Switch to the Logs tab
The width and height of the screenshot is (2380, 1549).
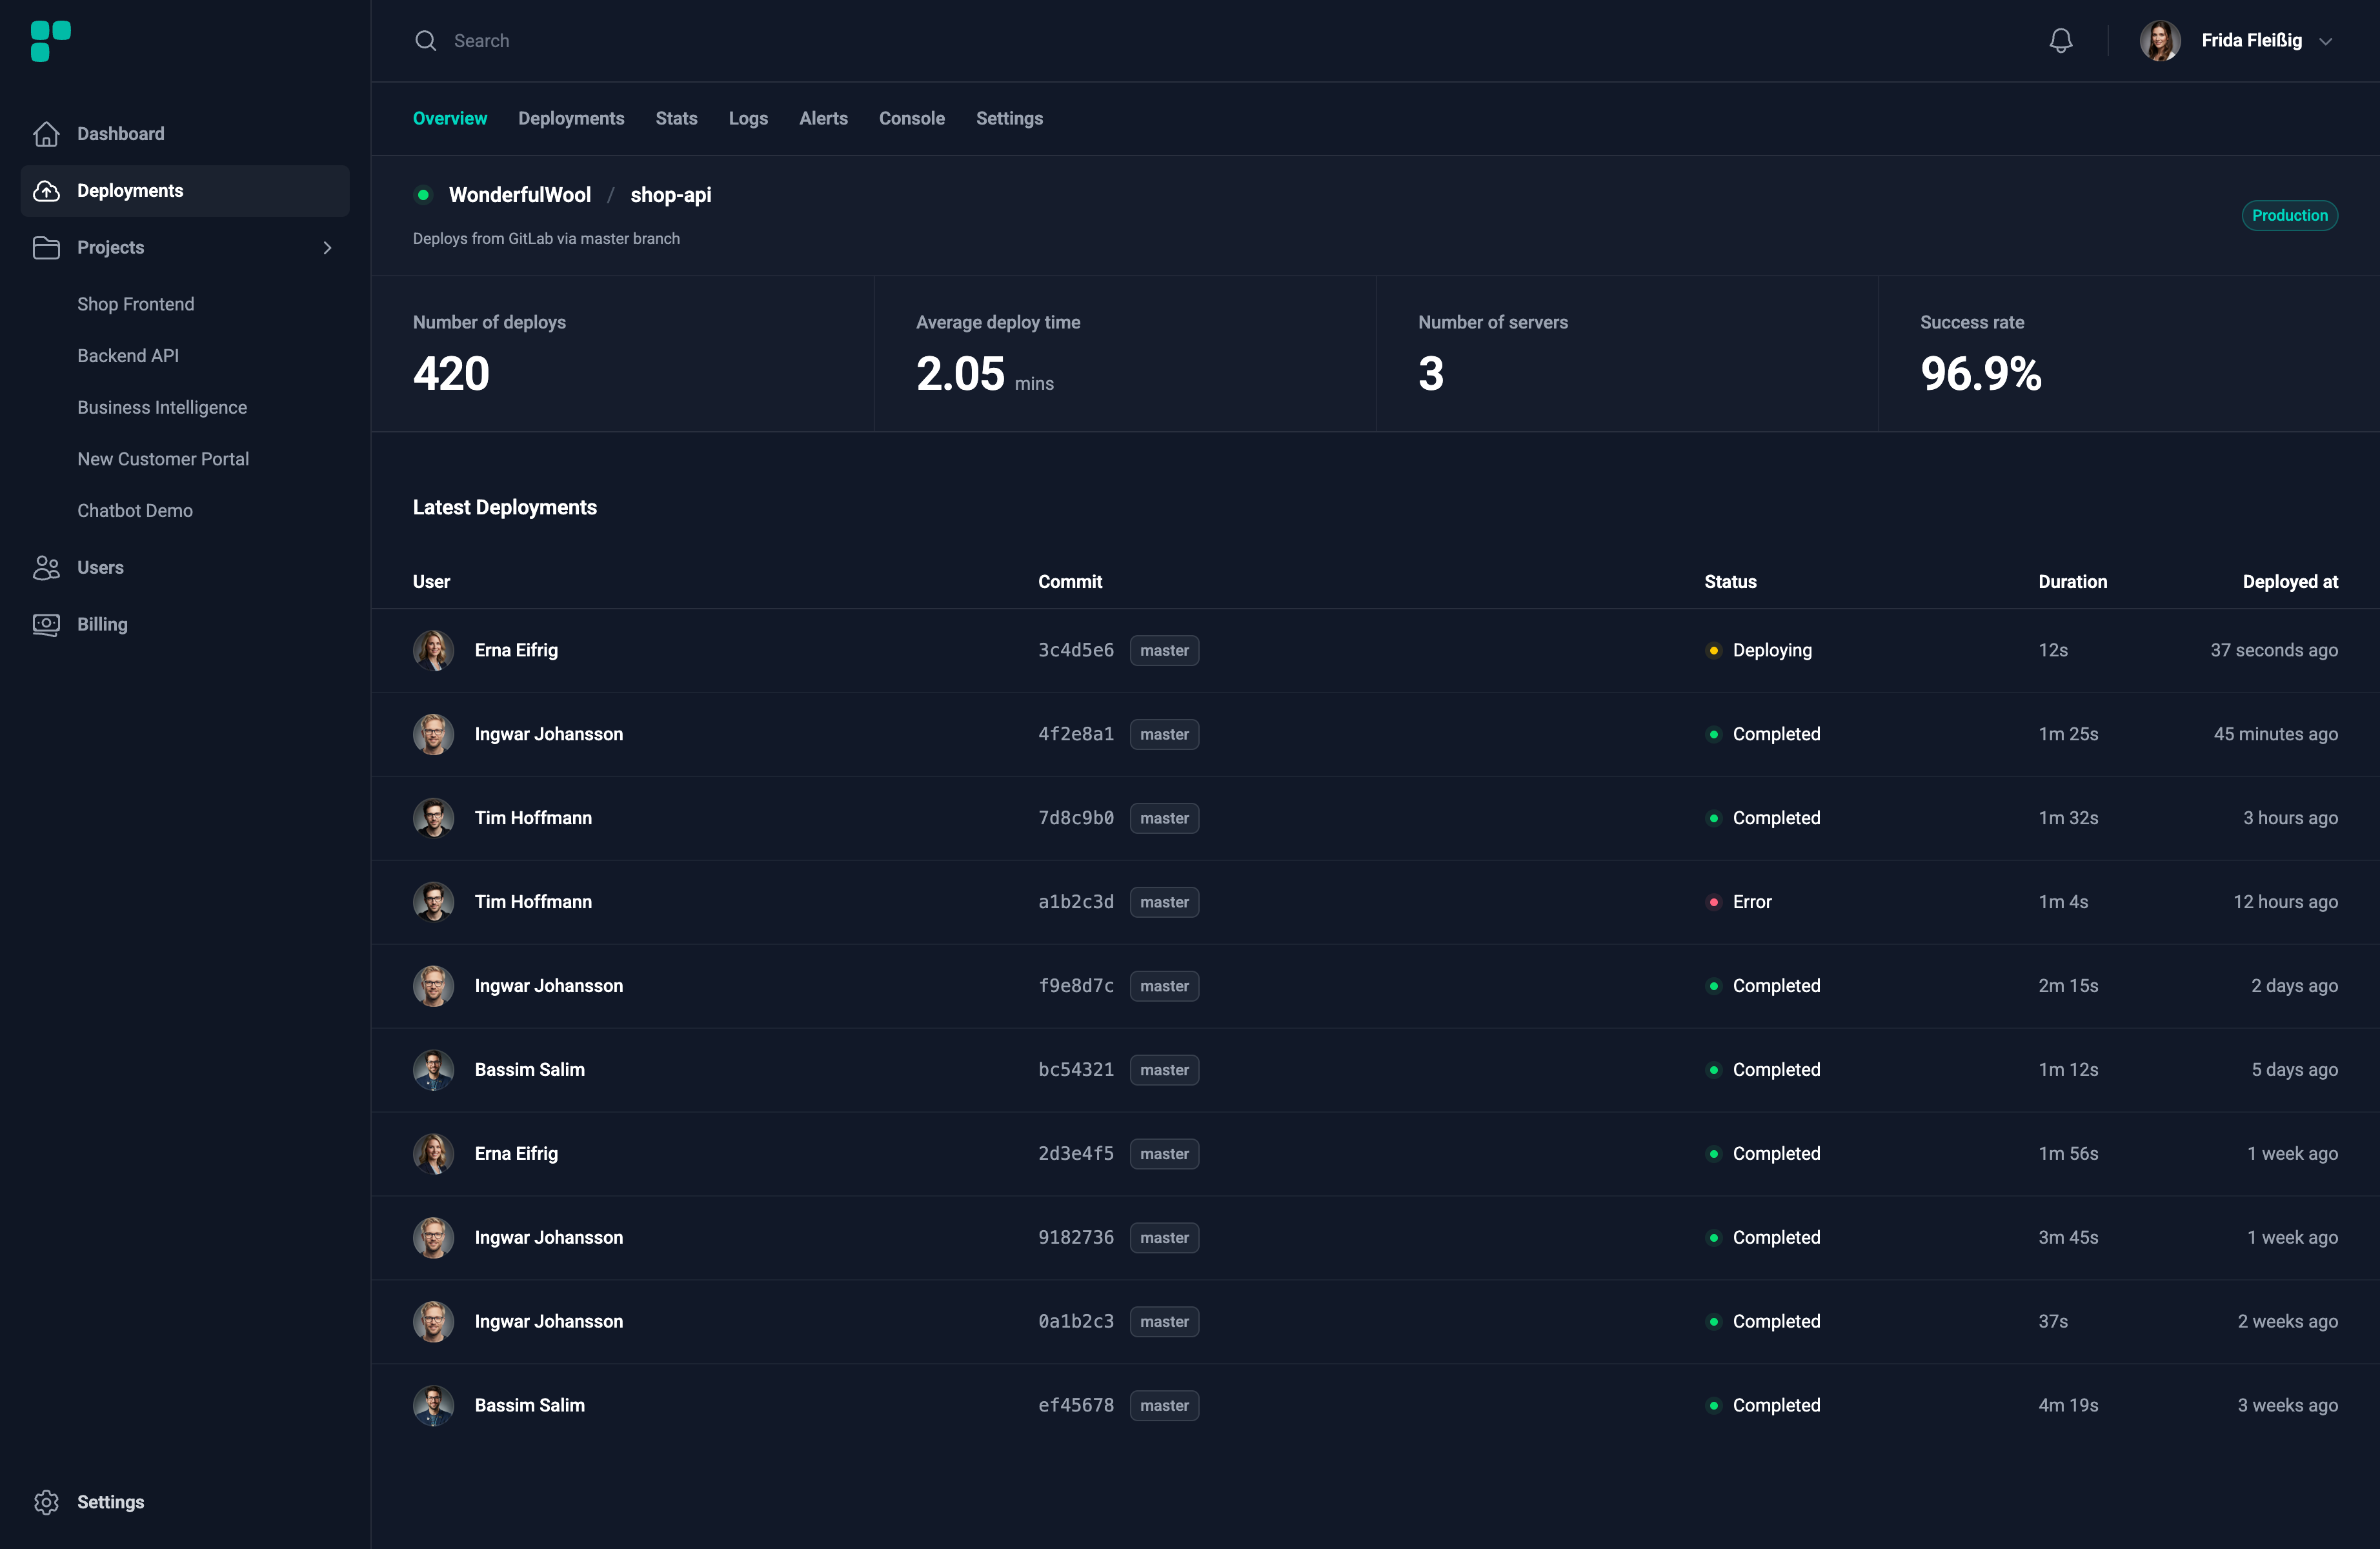[748, 119]
